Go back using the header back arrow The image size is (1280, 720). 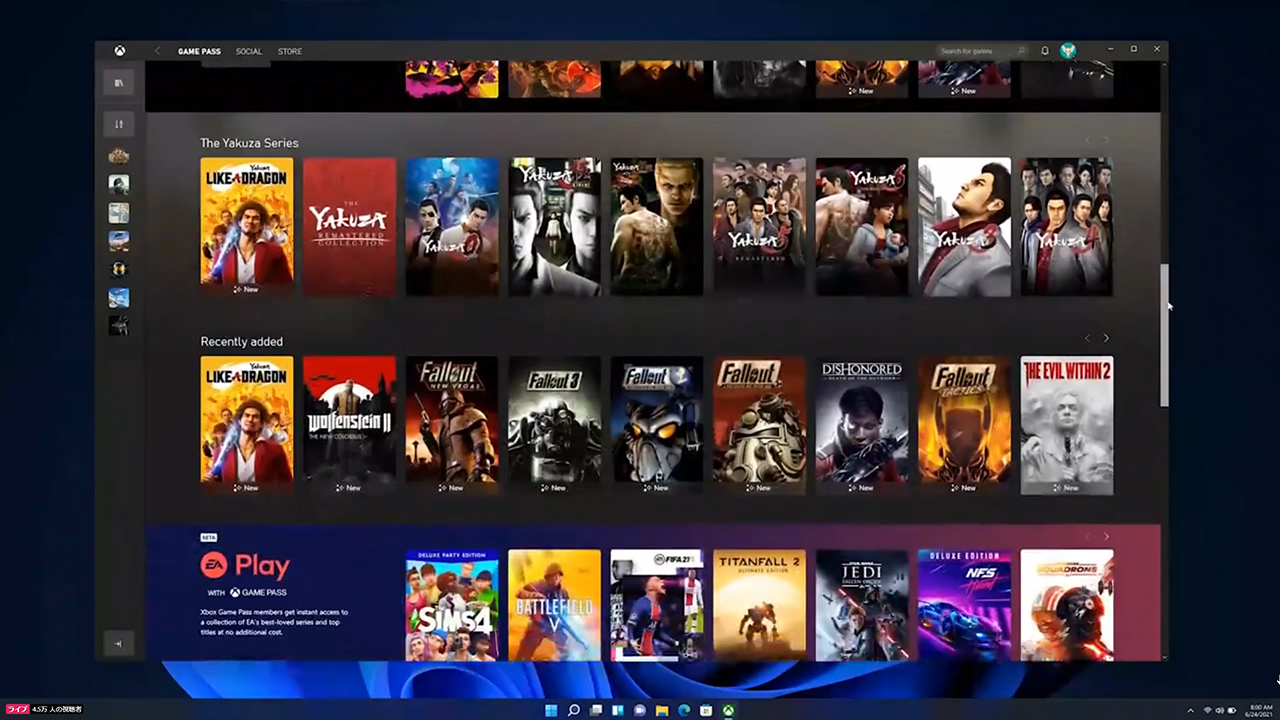(x=157, y=51)
